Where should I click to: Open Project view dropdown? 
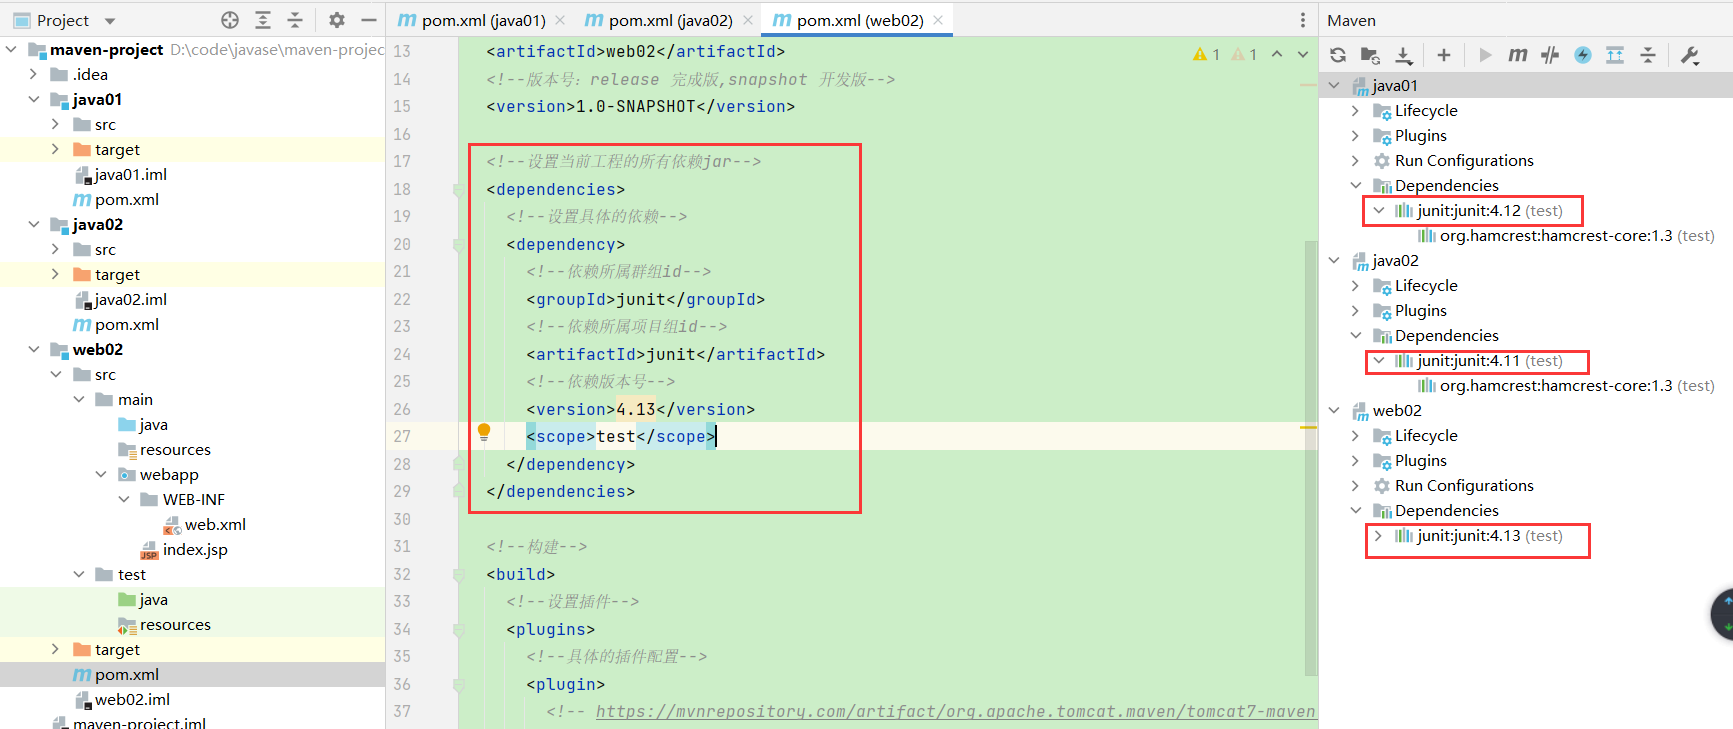tap(110, 21)
